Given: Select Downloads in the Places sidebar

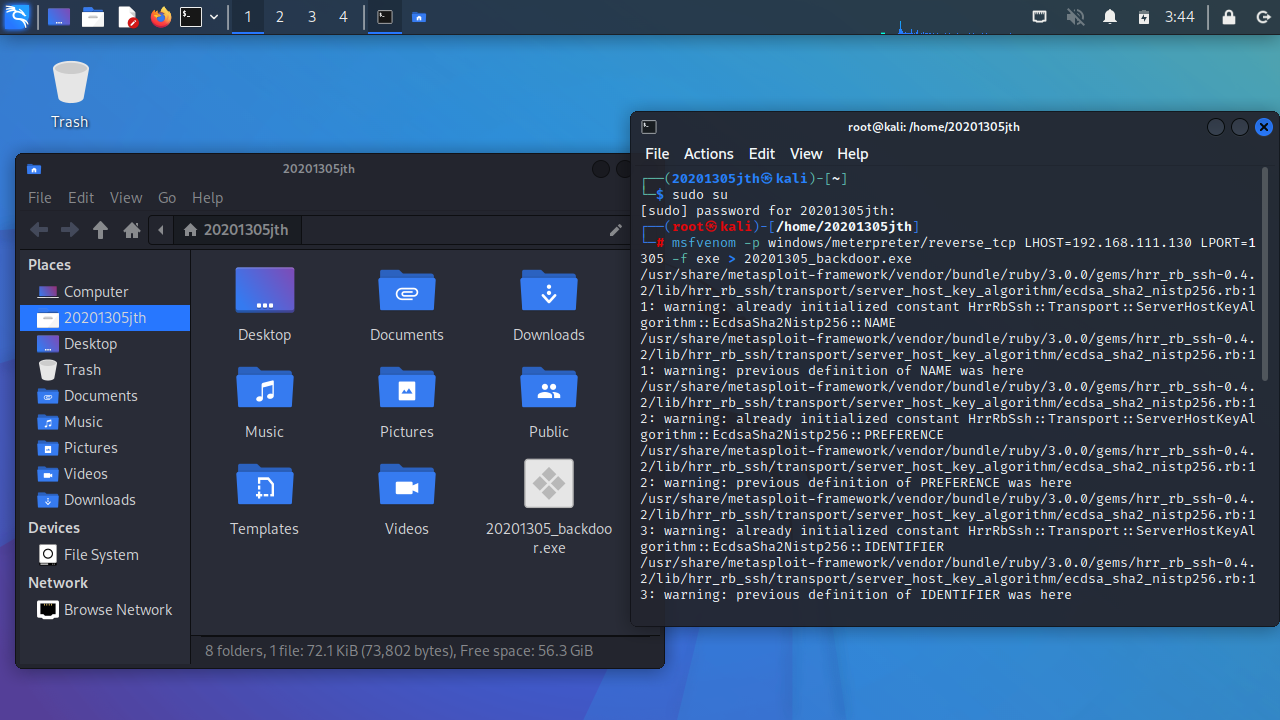Looking at the screenshot, I should [105, 500].
